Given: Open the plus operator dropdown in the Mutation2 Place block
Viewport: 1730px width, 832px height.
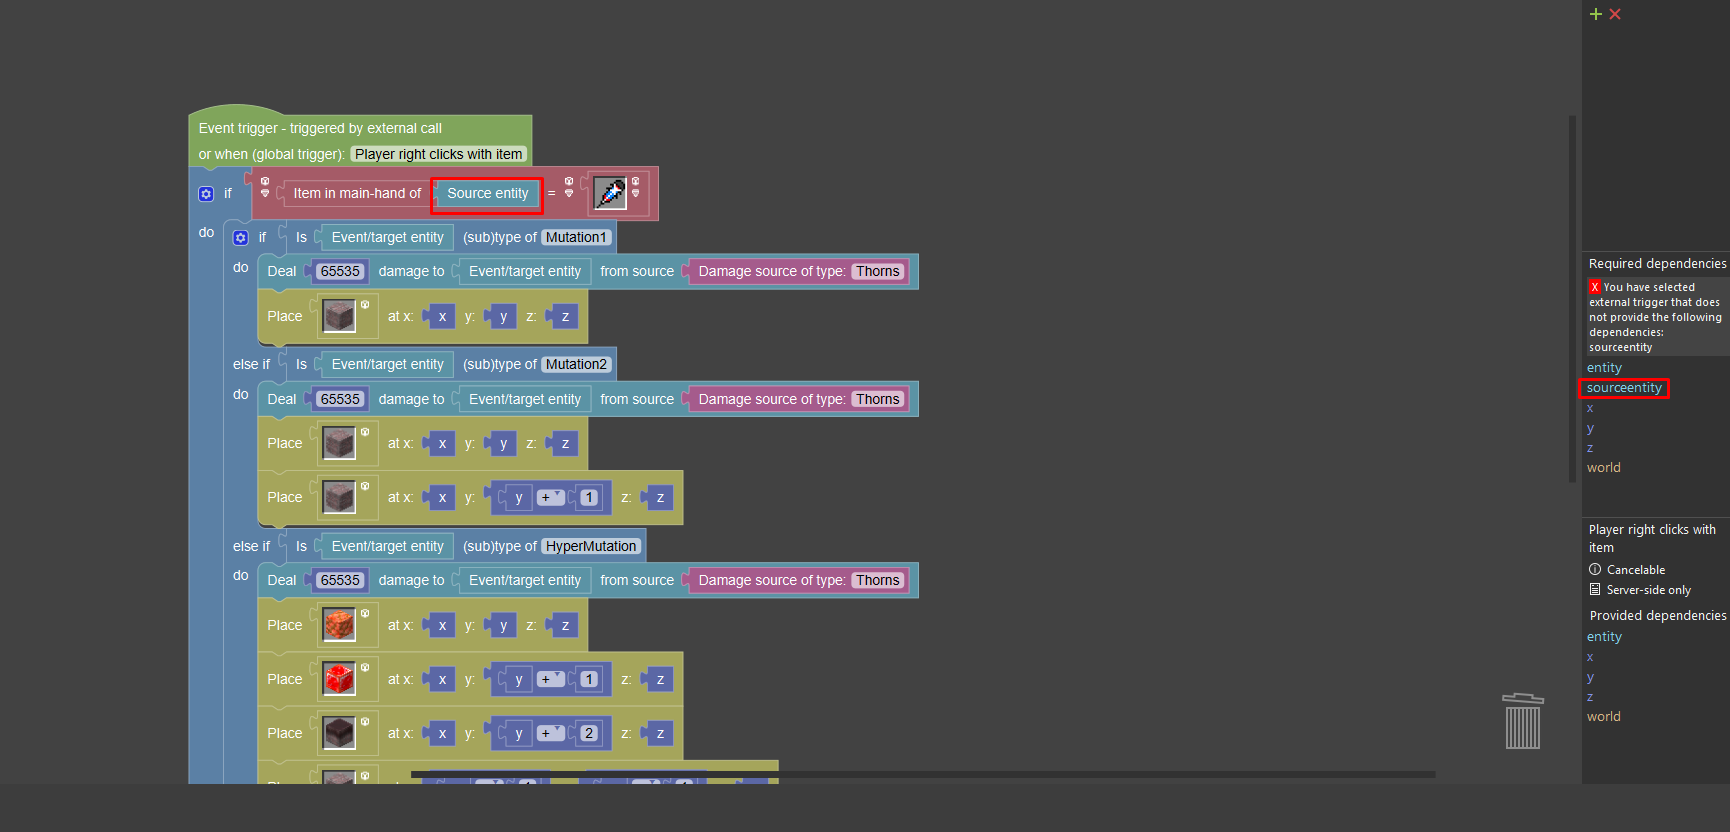Looking at the screenshot, I should (x=551, y=497).
